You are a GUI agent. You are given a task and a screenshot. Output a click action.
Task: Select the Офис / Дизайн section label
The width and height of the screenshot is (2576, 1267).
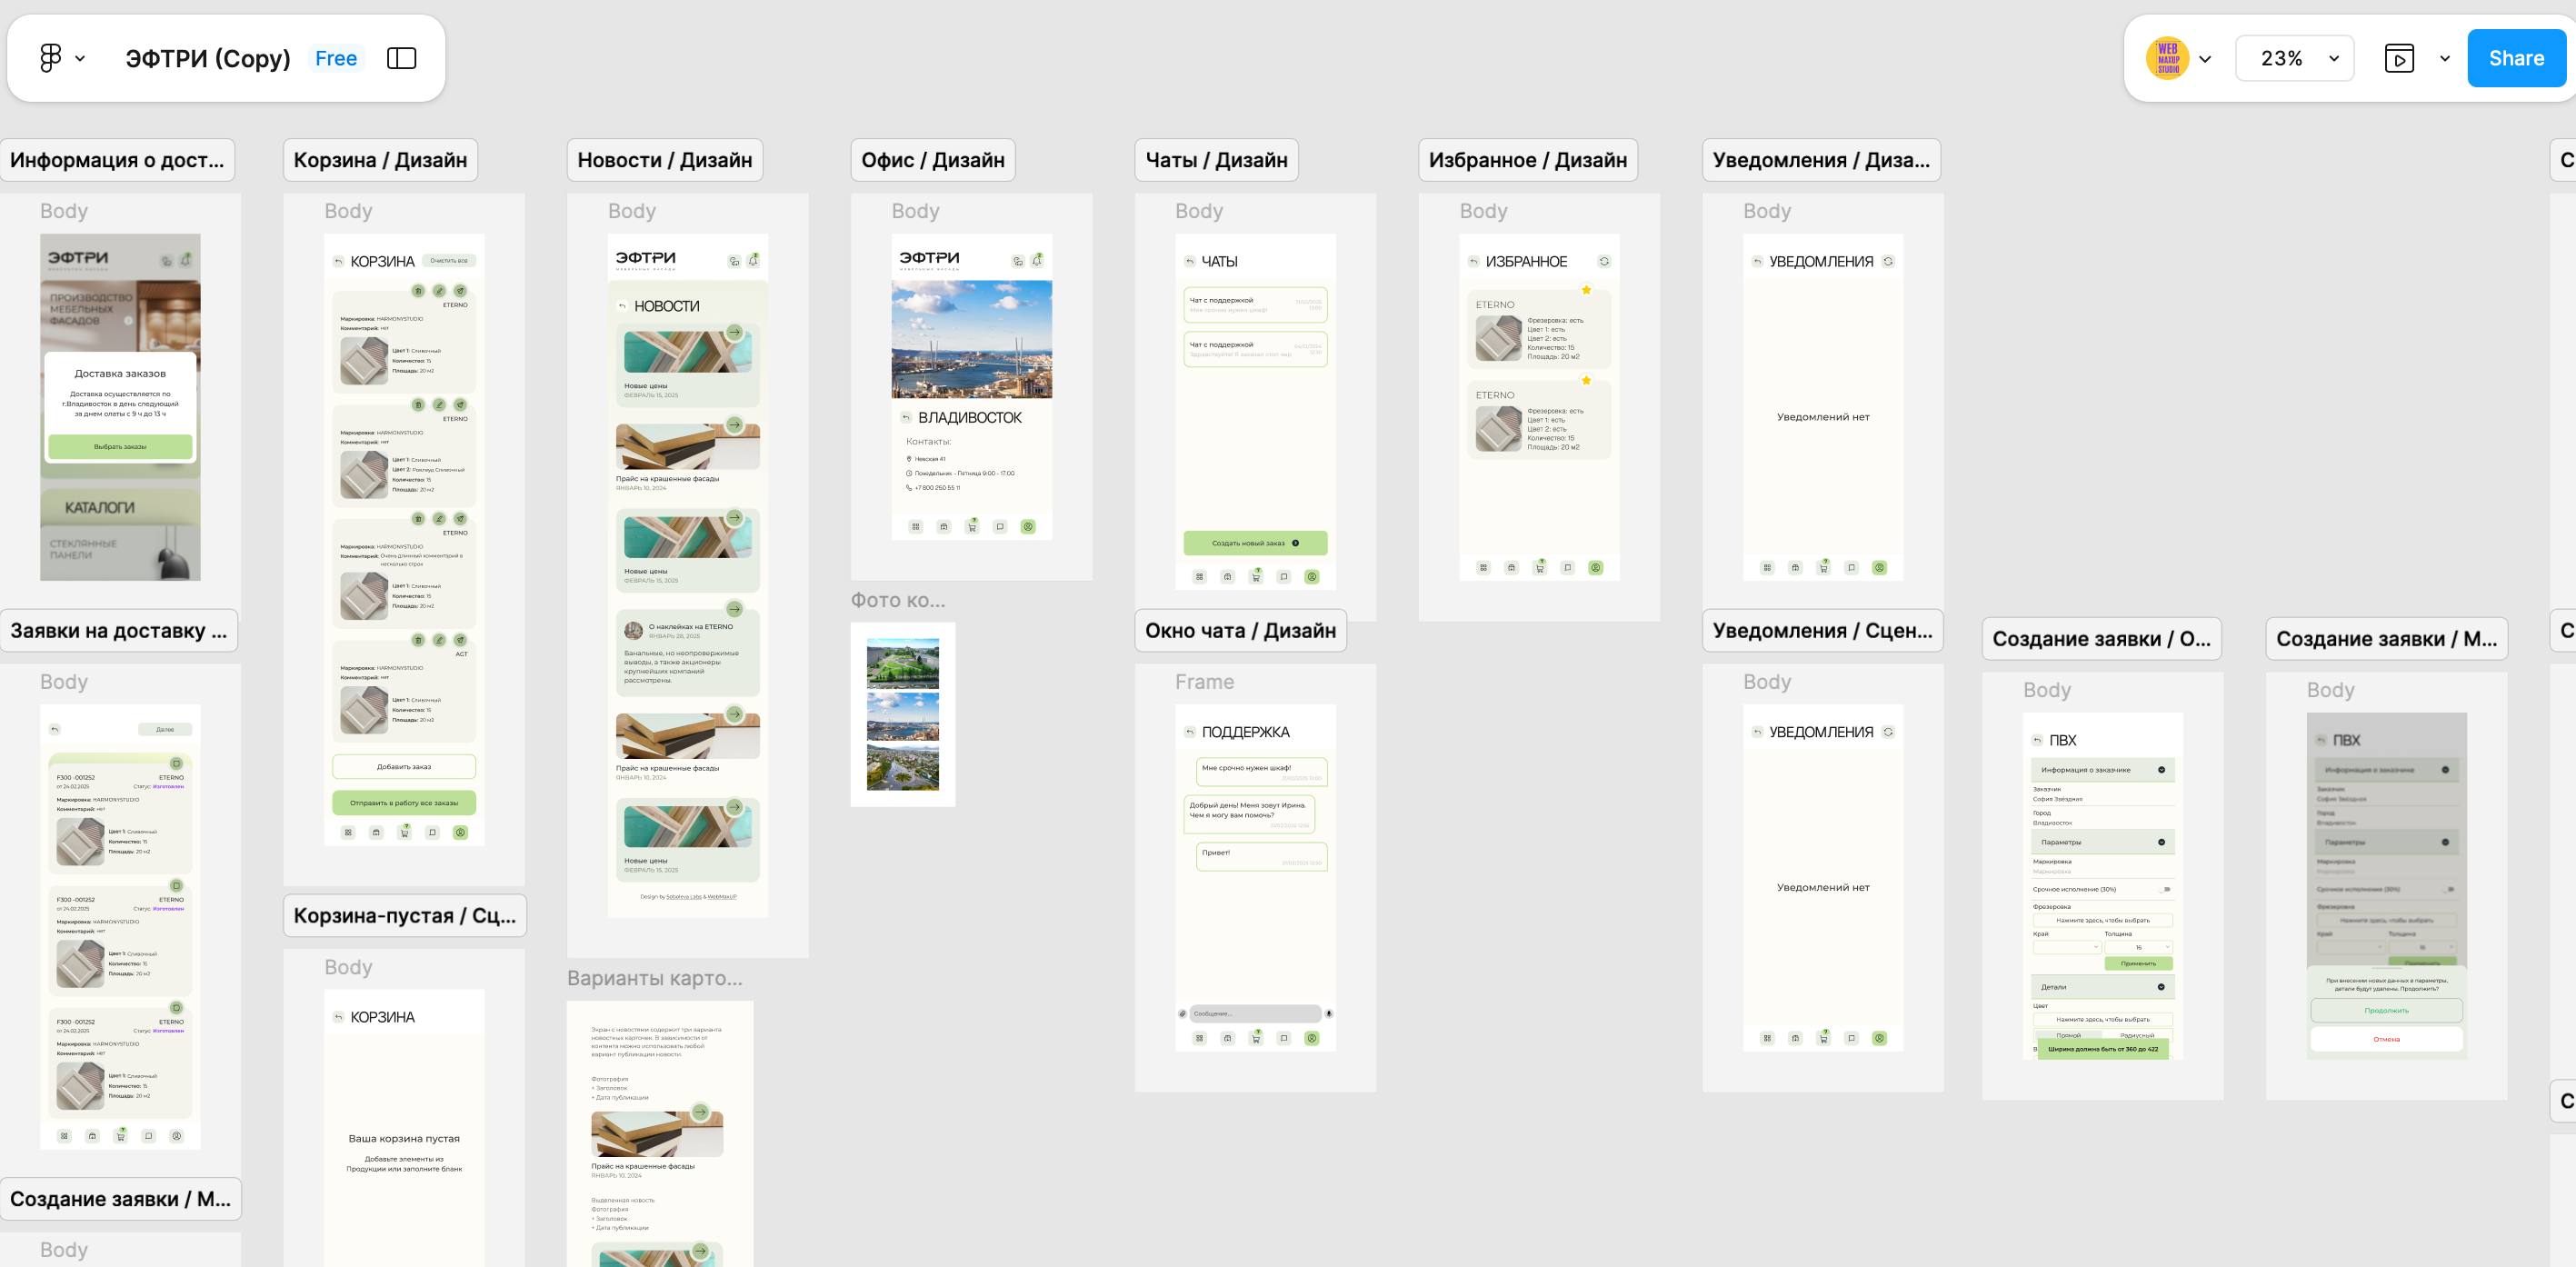tap(933, 160)
